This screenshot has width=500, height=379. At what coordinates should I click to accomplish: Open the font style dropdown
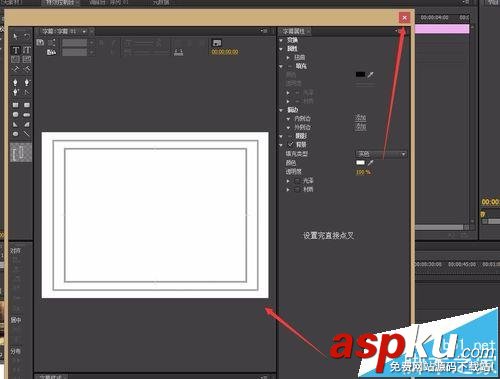(78, 52)
